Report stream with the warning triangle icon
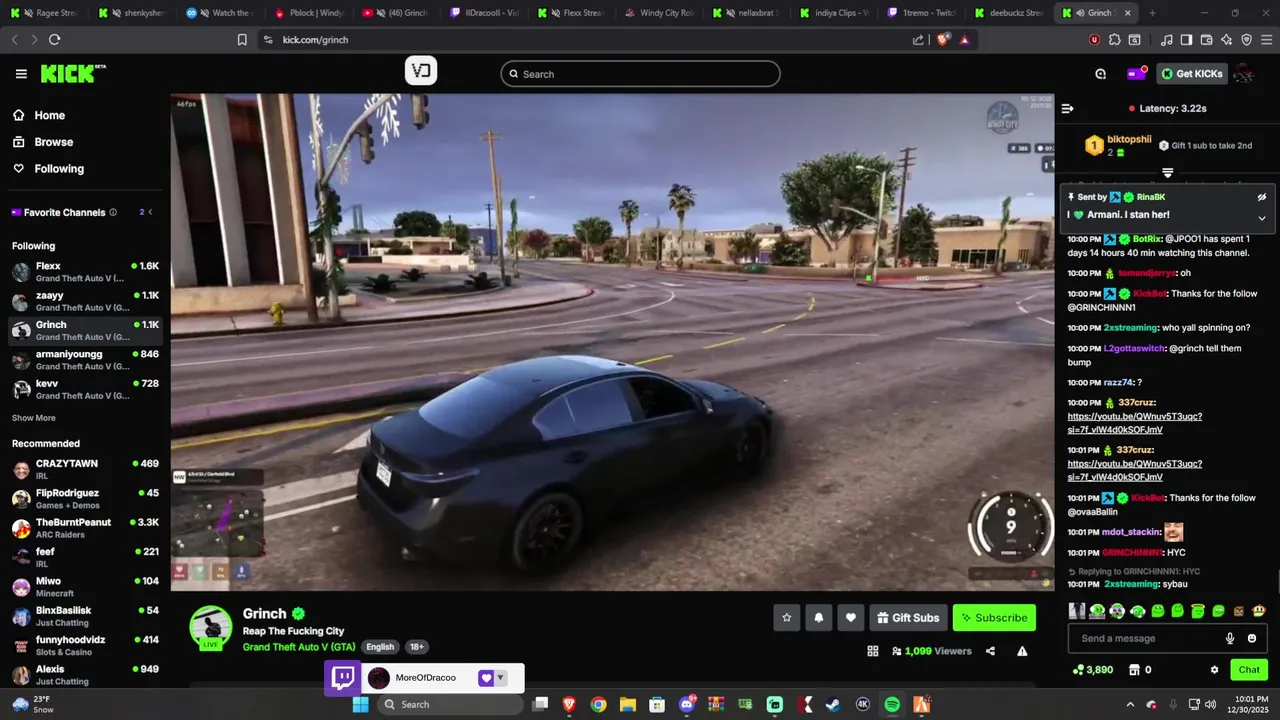1280x720 pixels. (1022, 651)
